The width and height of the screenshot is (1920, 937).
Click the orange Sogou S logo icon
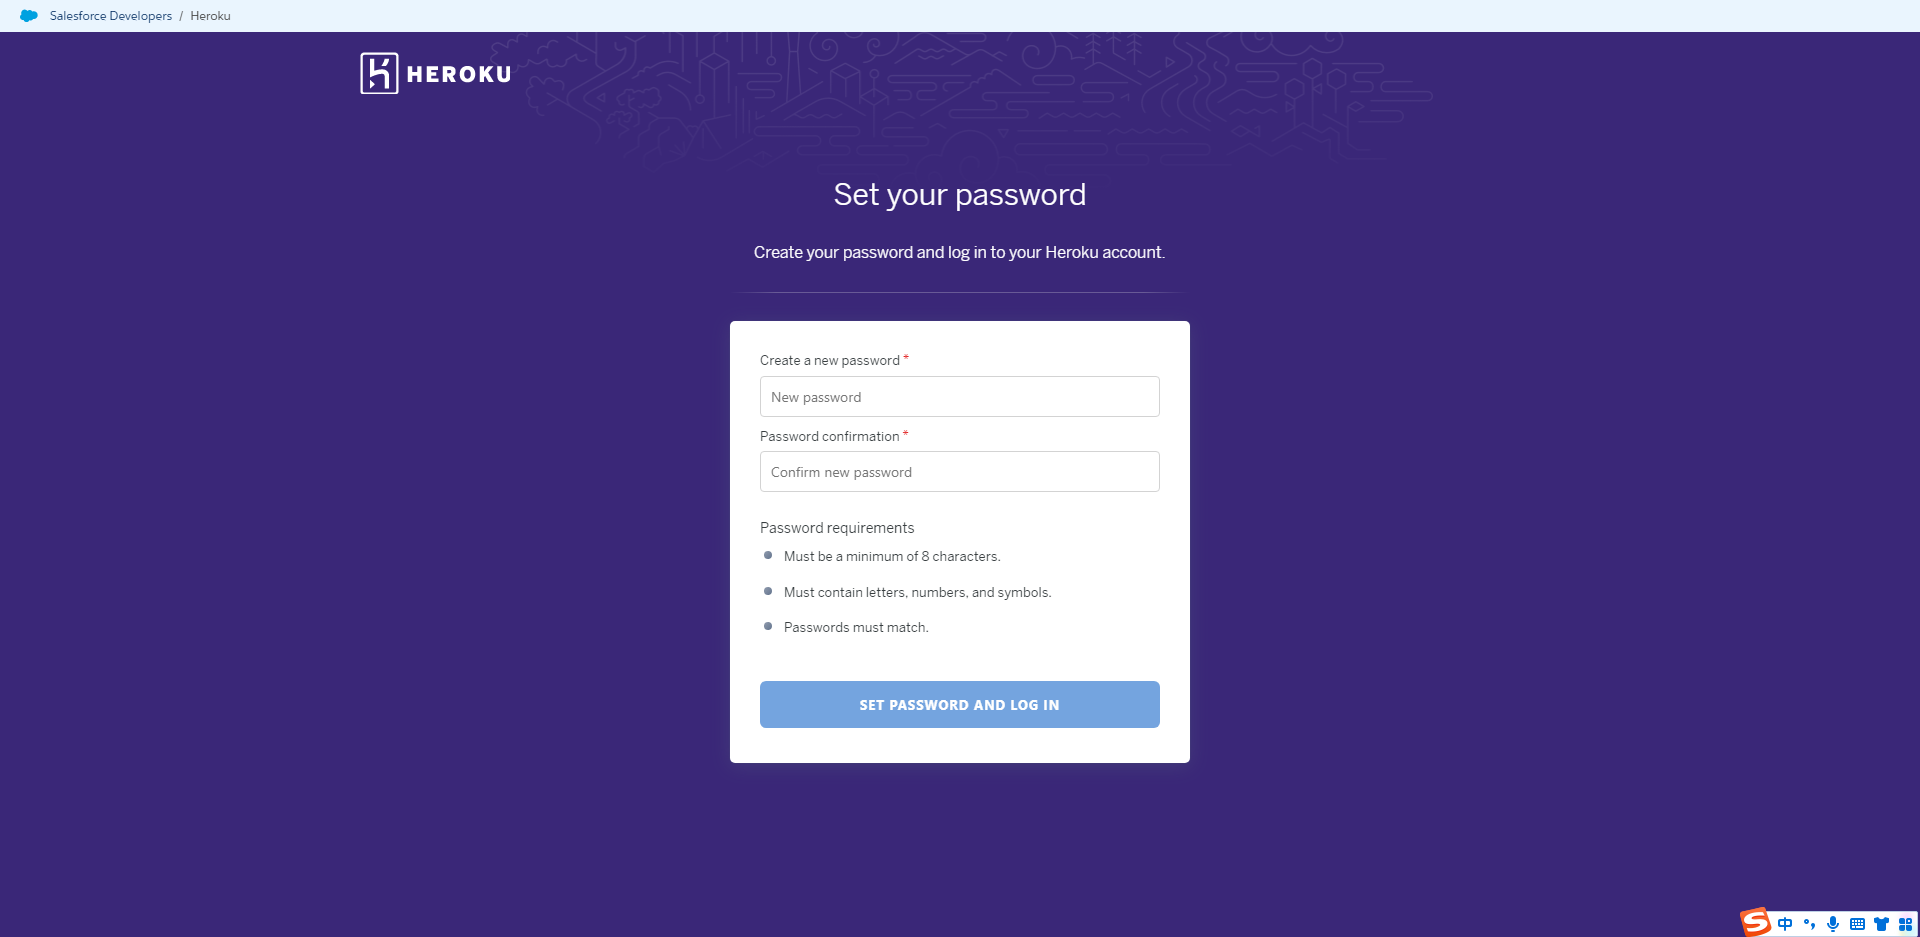click(1755, 922)
